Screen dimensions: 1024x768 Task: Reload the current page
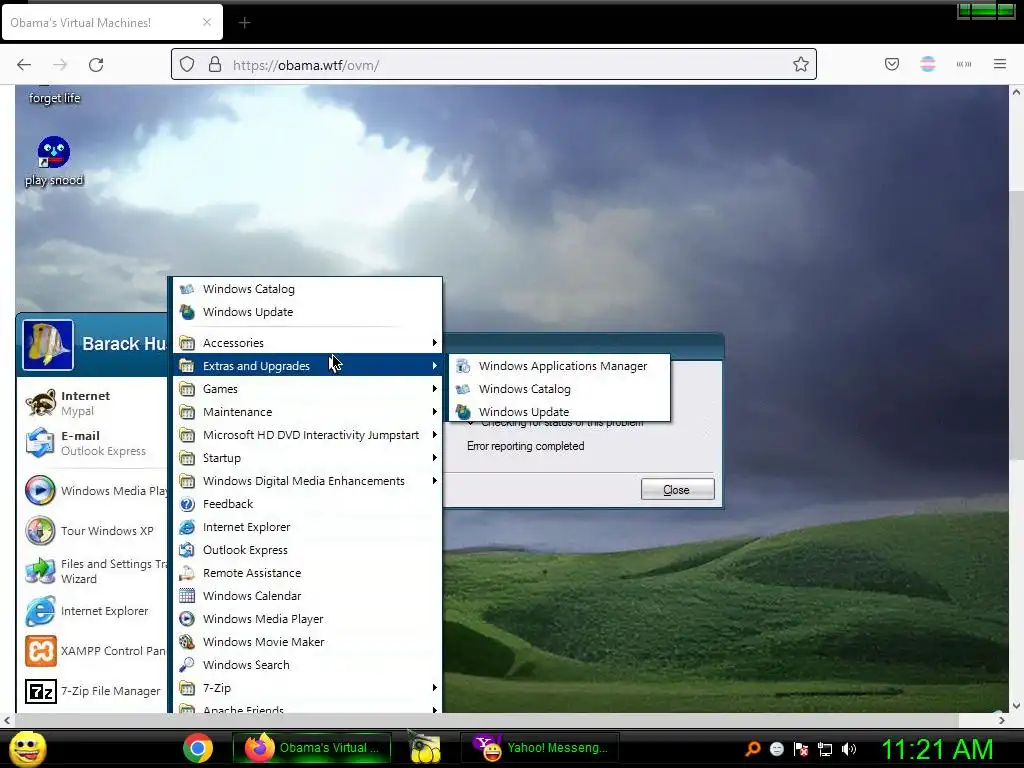(x=96, y=65)
